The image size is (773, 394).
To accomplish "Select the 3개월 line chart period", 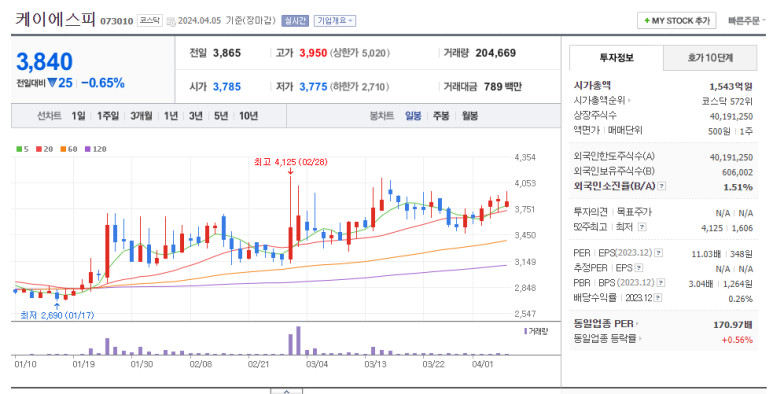I will click(141, 116).
